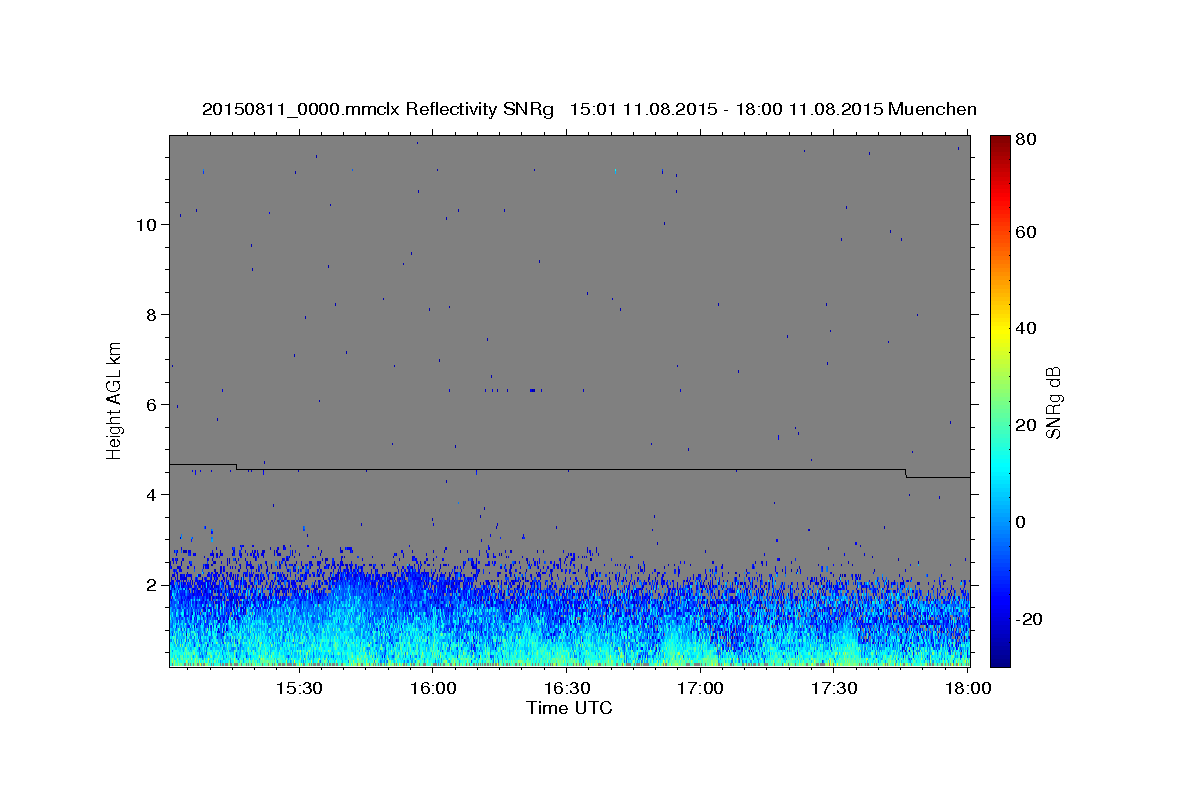Click the colorbar value 0
This screenshot has width=1200, height=800.
point(1022,522)
